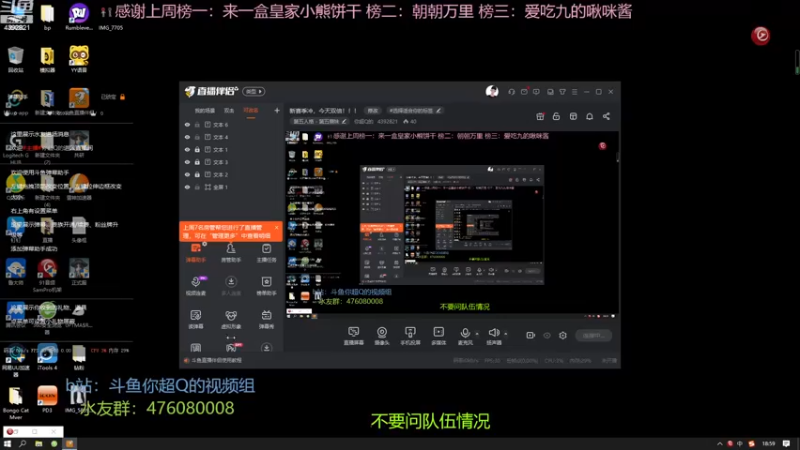800x450 pixels.
Task: Open stream settings gear
Action: (x=563, y=335)
